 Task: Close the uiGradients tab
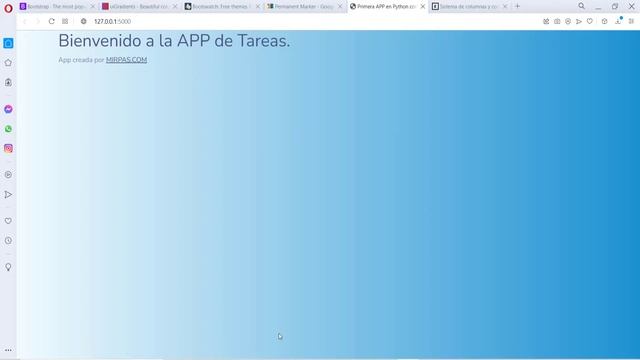coord(175,7)
